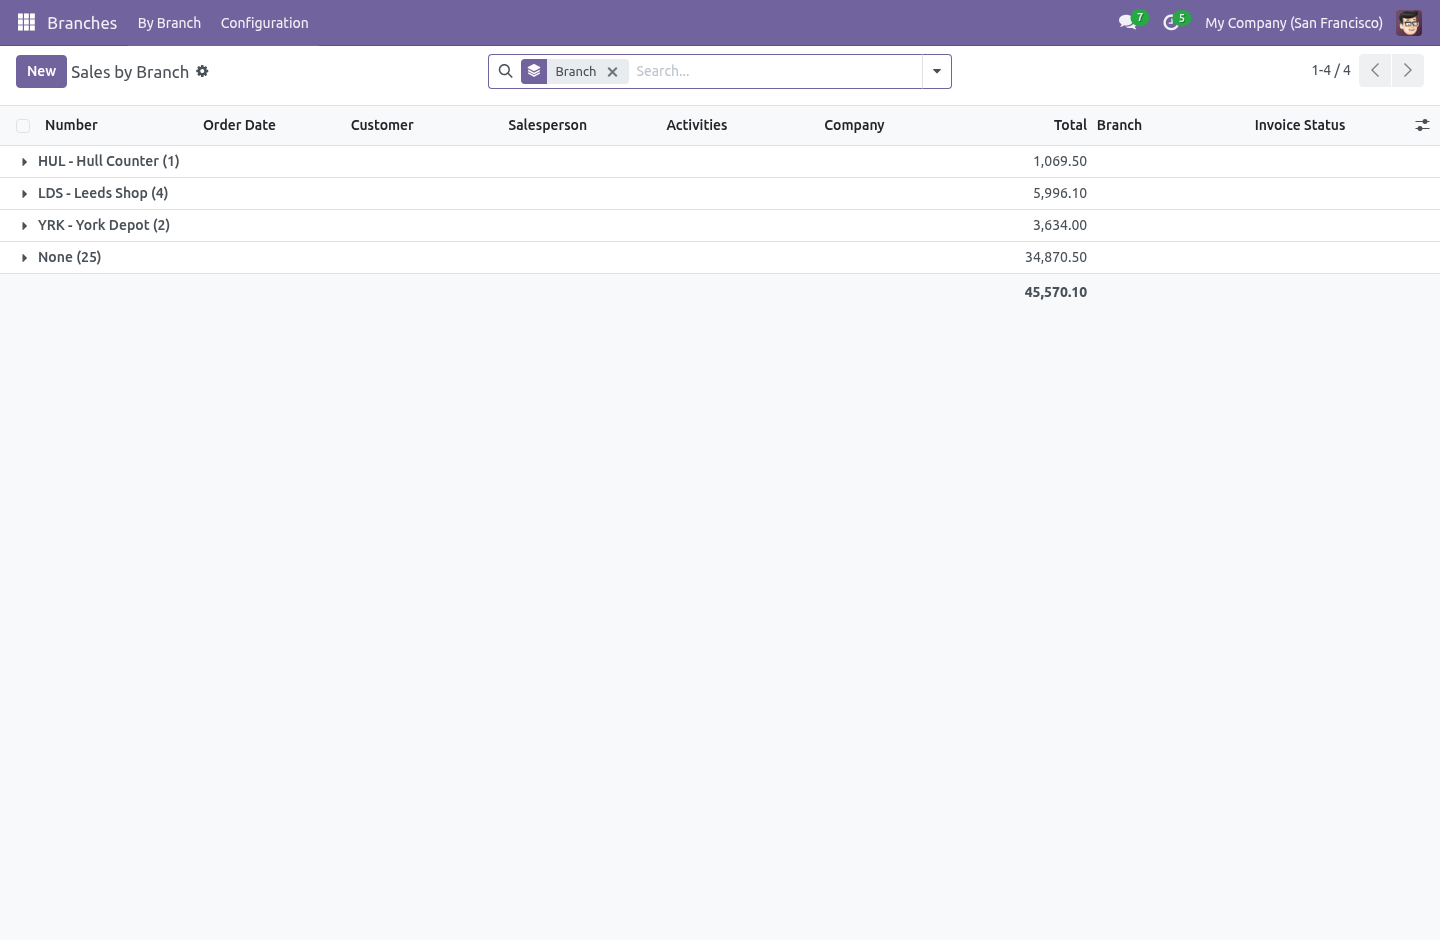Open the By Branch menu
Screen dimensions: 1440x940
[x=169, y=23]
